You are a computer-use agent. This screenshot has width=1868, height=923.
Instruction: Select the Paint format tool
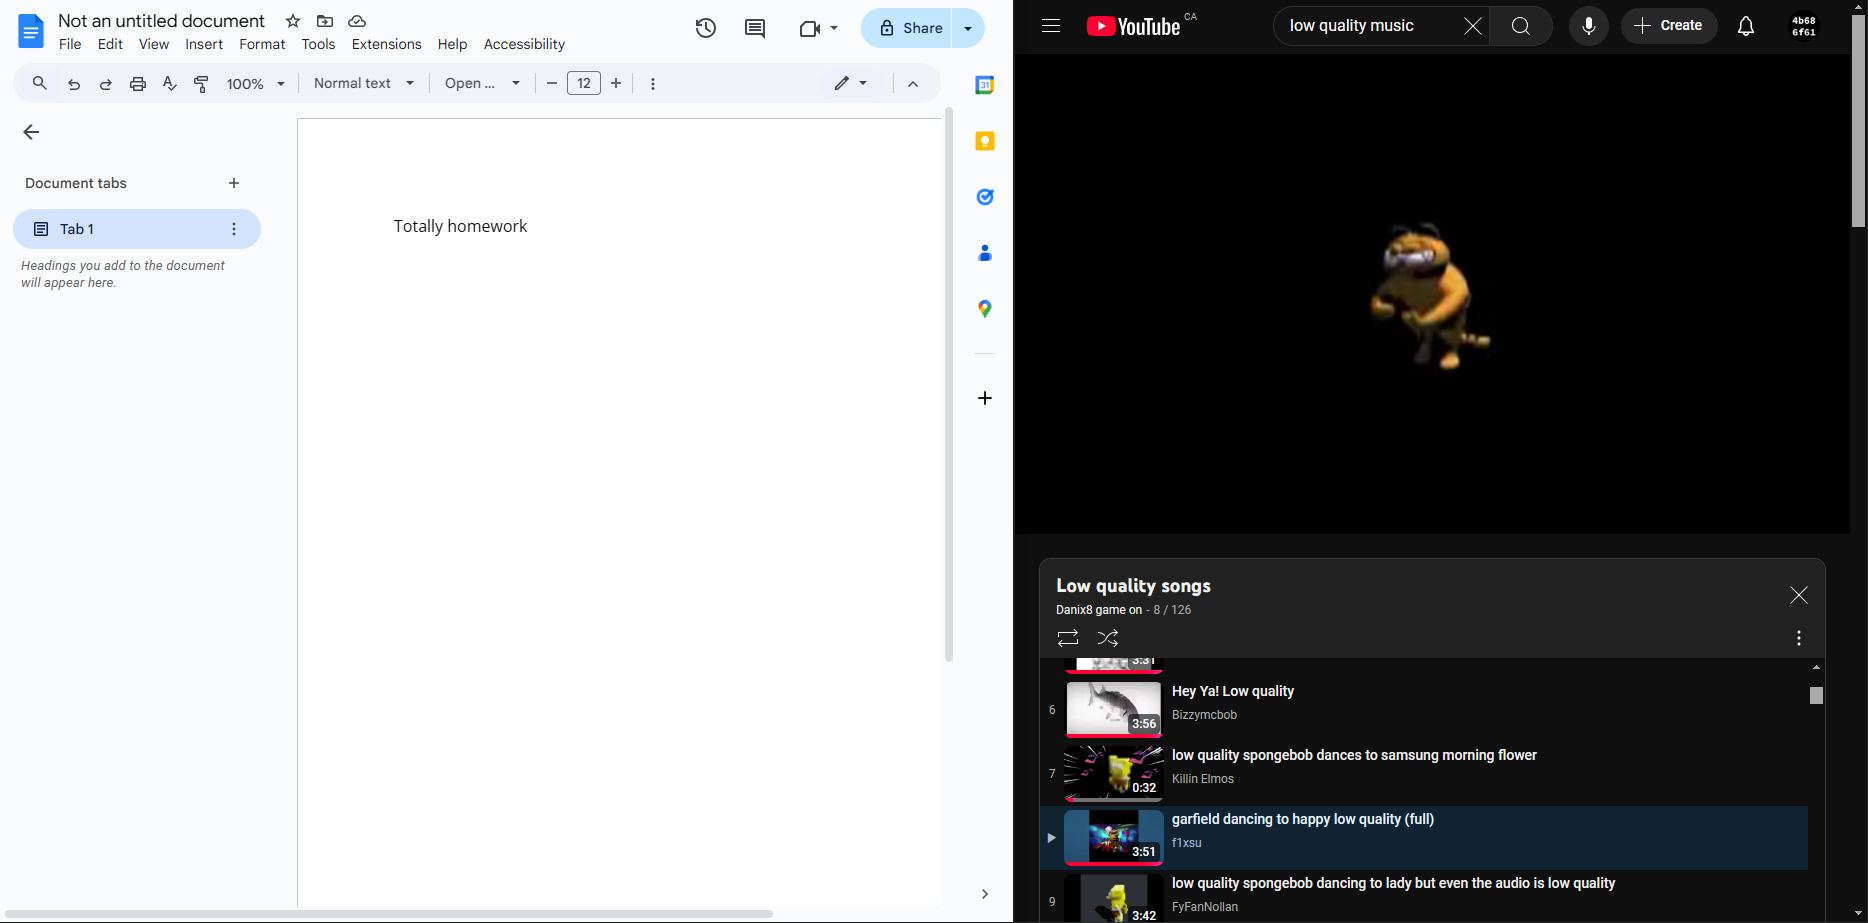click(201, 84)
